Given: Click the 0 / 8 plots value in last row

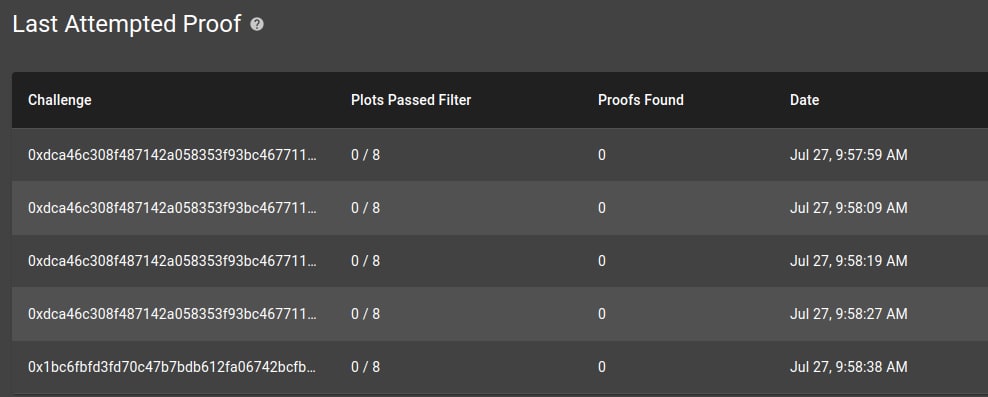Looking at the screenshot, I should click(365, 367).
